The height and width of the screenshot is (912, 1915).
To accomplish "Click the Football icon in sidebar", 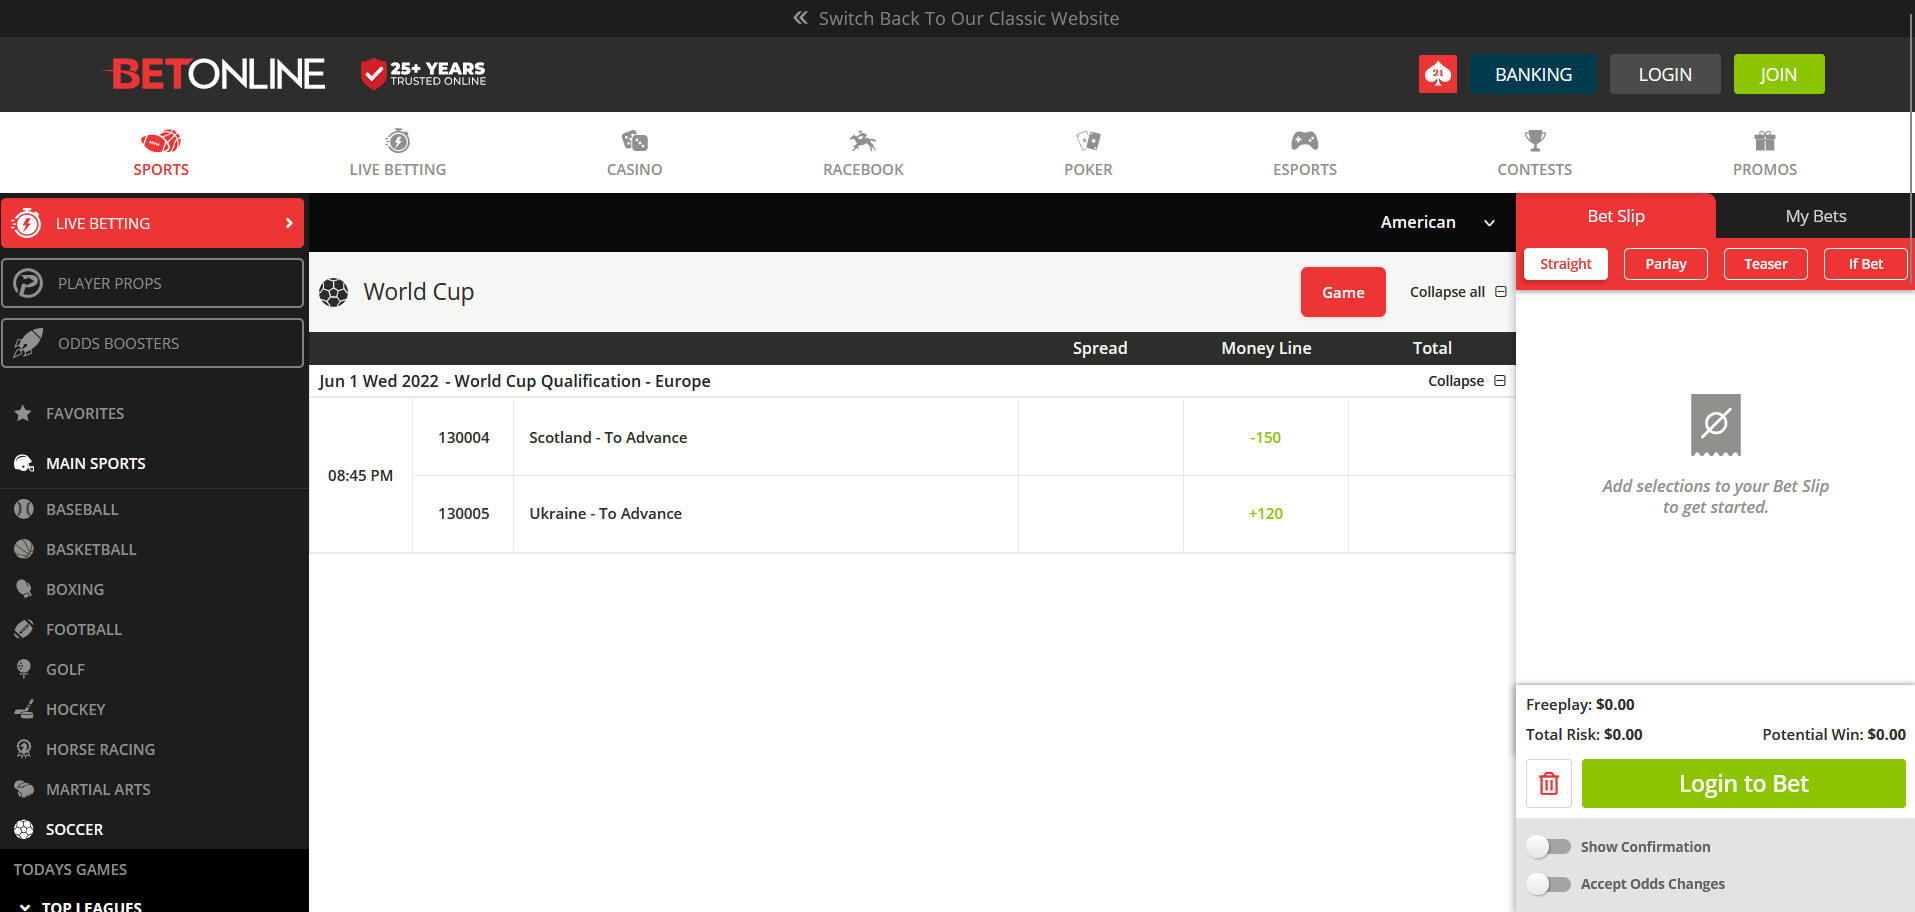I will click(24, 629).
